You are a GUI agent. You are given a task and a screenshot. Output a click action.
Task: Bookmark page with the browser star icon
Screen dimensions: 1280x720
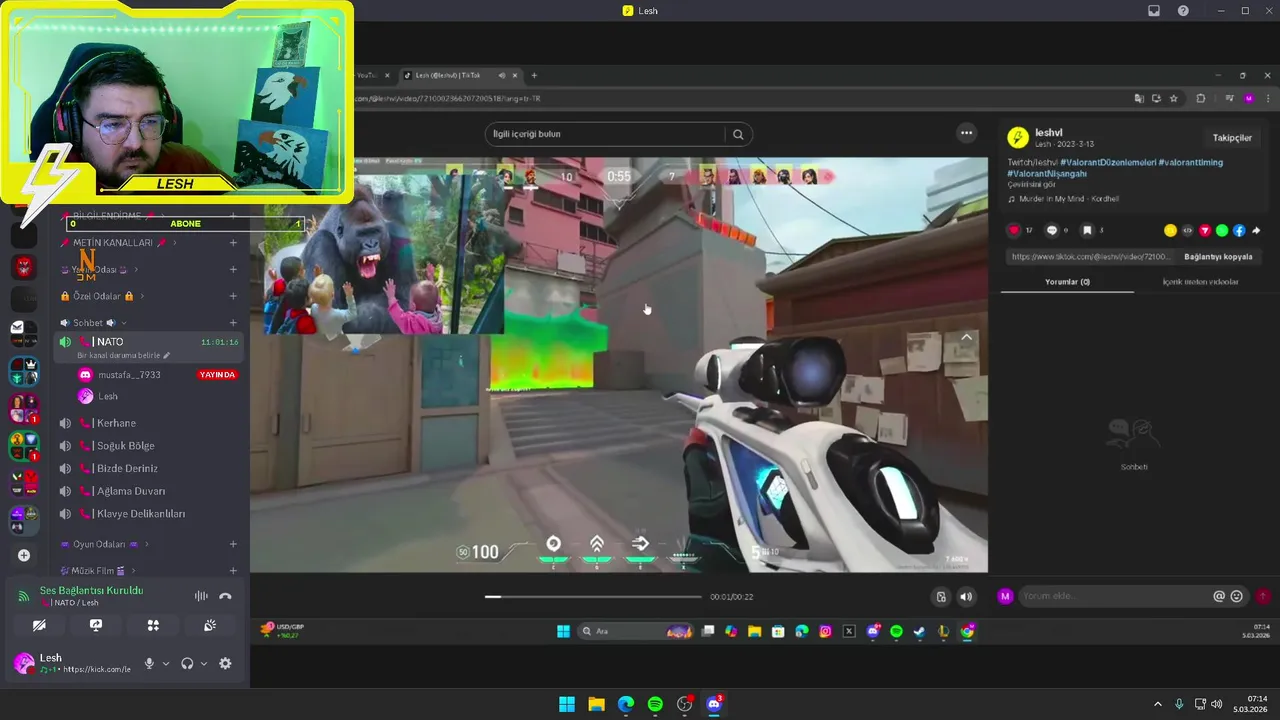pyautogui.click(x=1174, y=98)
